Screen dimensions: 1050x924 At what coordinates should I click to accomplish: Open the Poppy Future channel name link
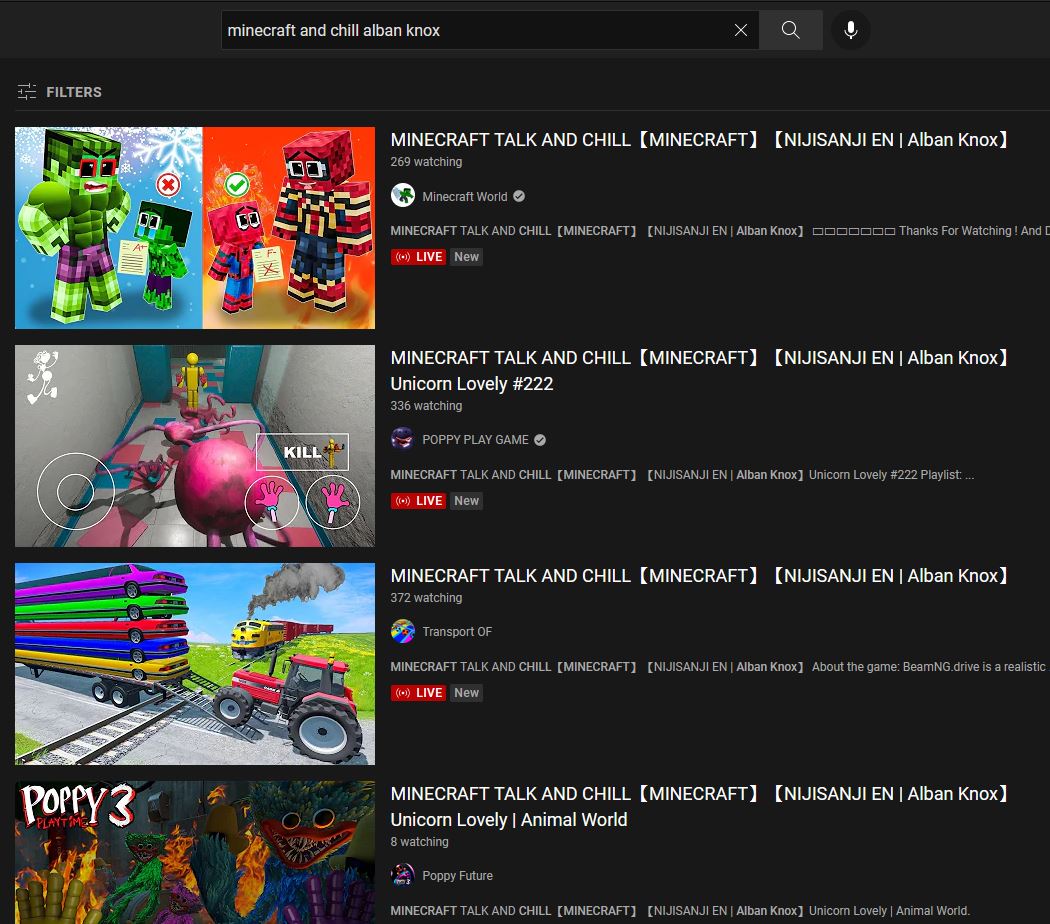[x=457, y=875]
